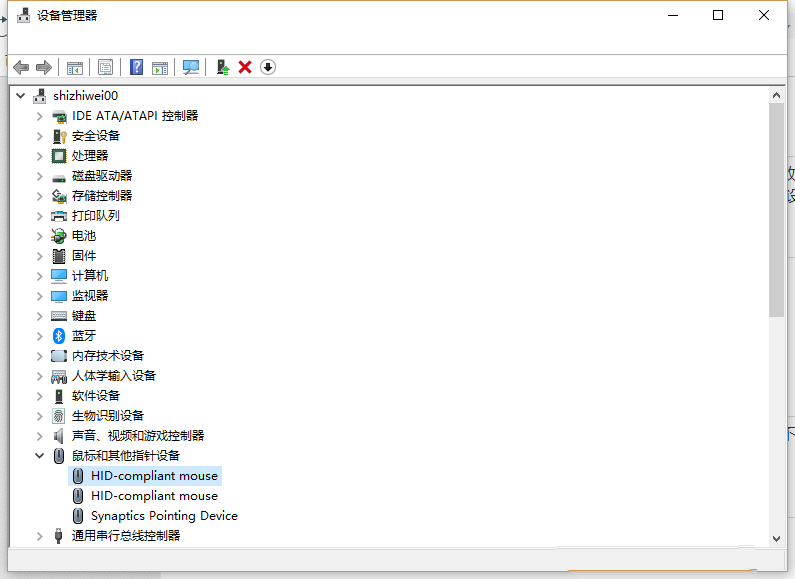Click the 磁盘驱动器 drive icon
Viewport: 795px width, 579px height.
point(59,177)
